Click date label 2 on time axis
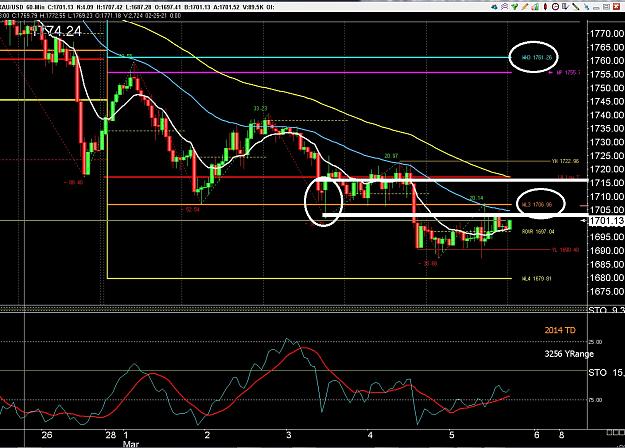 click(x=207, y=435)
